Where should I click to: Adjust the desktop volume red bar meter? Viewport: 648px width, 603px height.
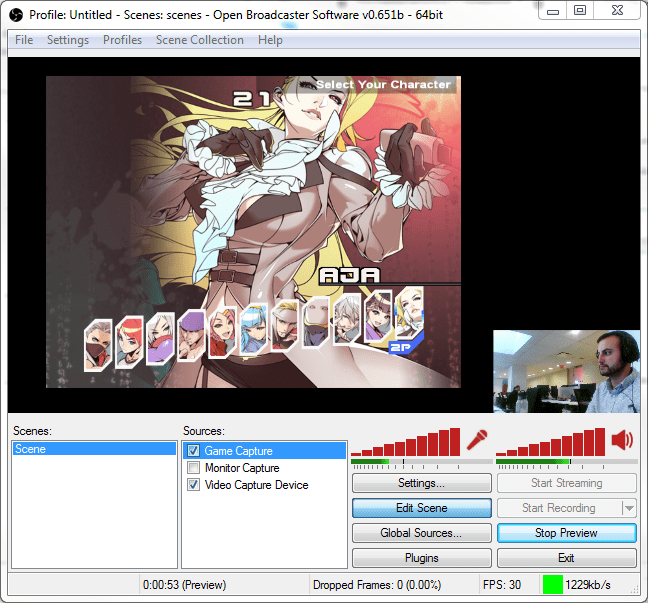click(x=550, y=442)
